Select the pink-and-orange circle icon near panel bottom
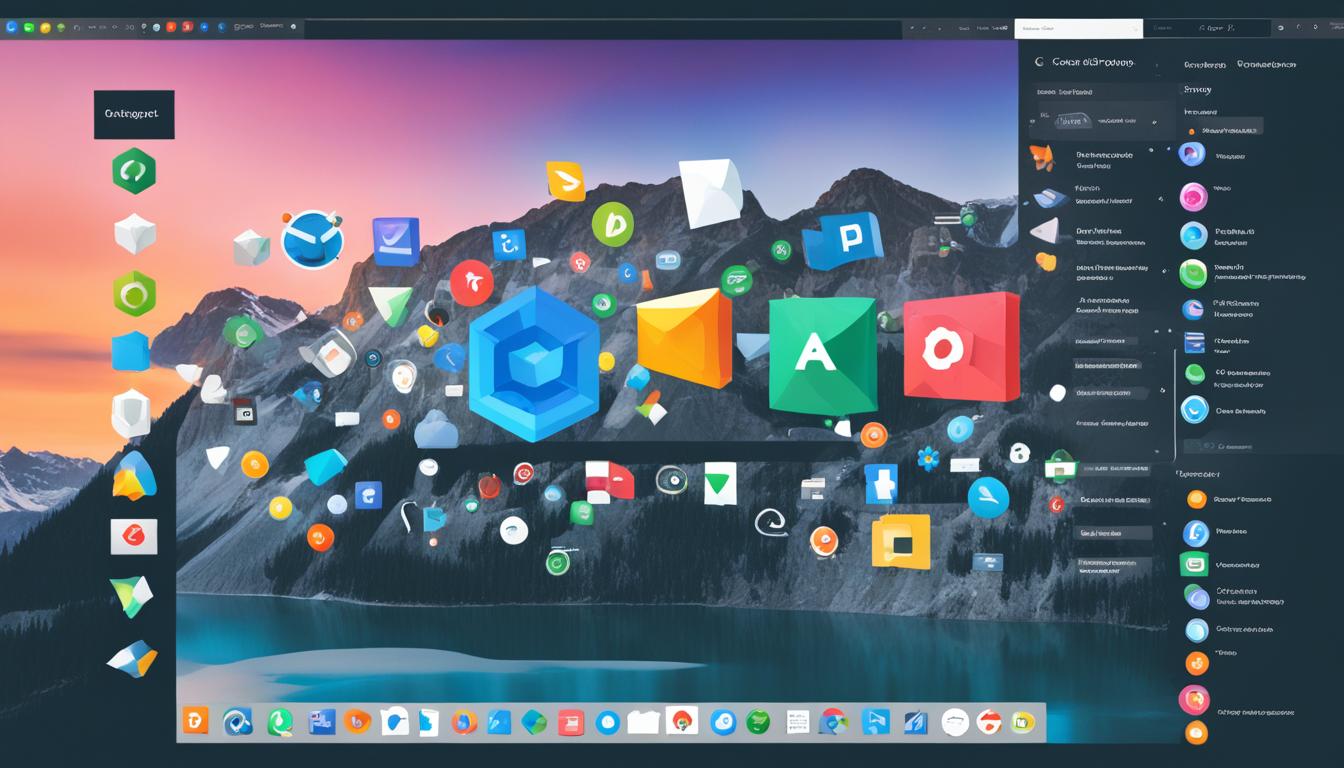This screenshot has height=768, width=1344. pyautogui.click(x=1194, y=699)
